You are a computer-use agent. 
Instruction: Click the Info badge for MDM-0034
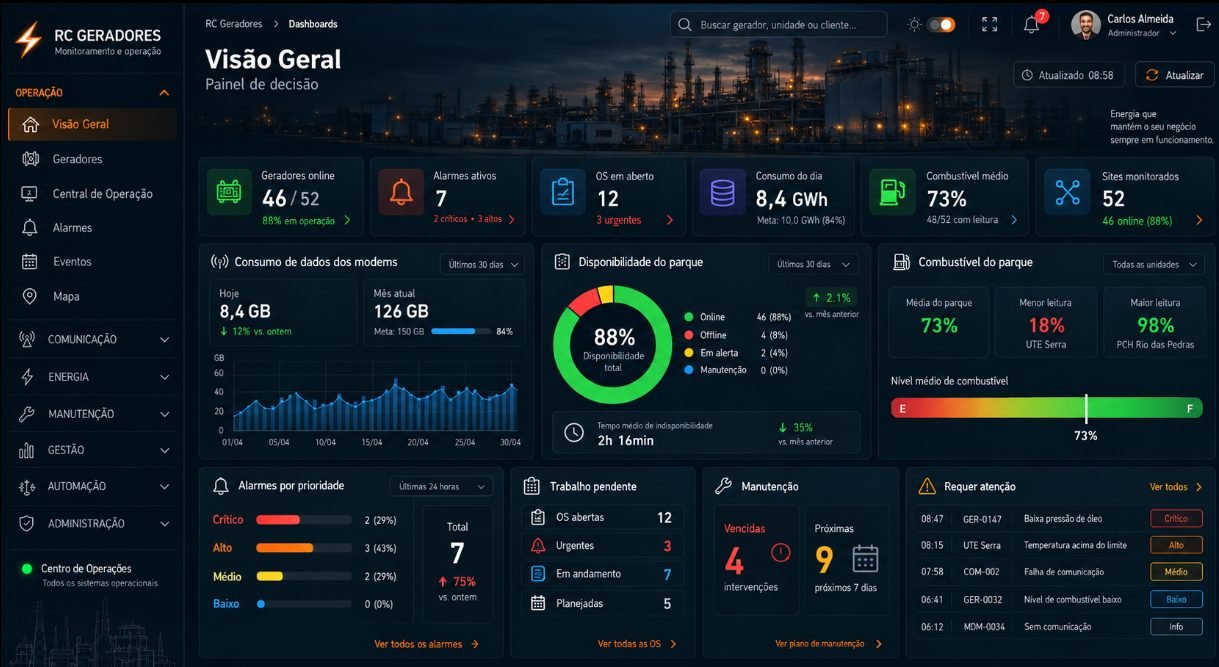coord(1175,627)
